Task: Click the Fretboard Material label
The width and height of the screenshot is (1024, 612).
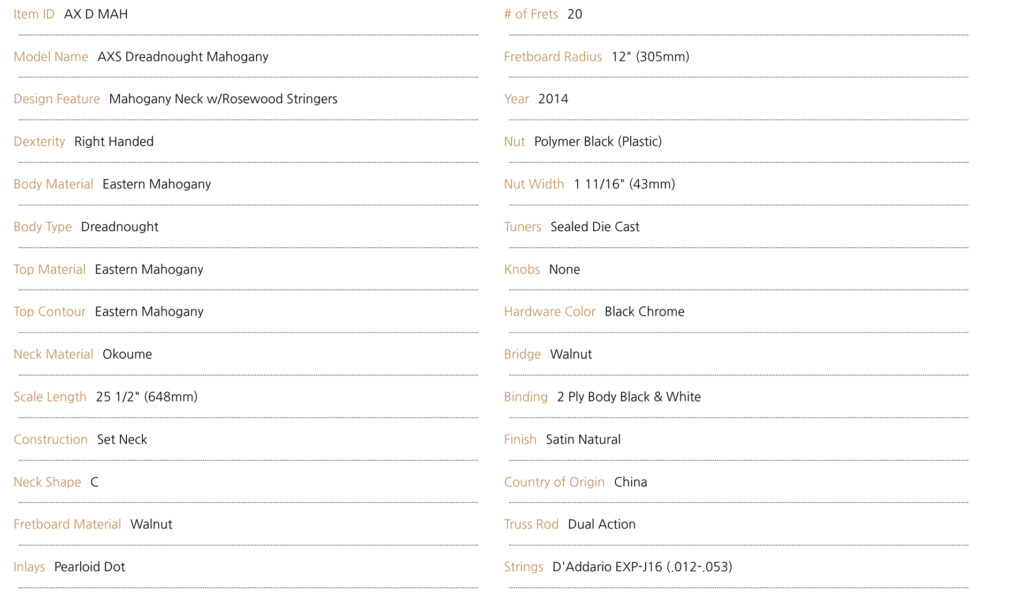Action: pyautogui.click(x=67, y=524)
